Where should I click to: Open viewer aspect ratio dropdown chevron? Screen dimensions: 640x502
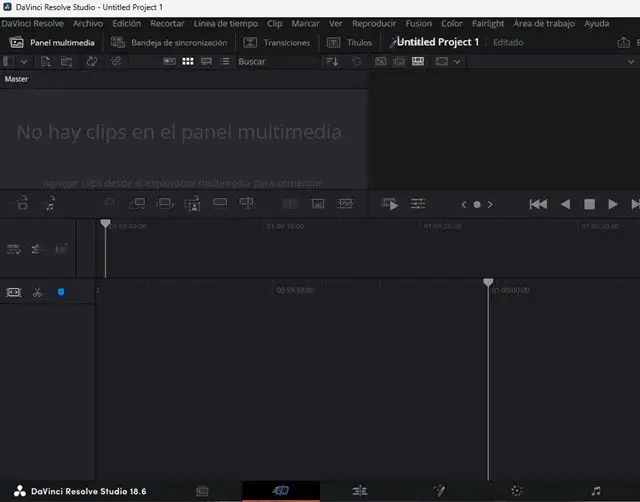457,62
